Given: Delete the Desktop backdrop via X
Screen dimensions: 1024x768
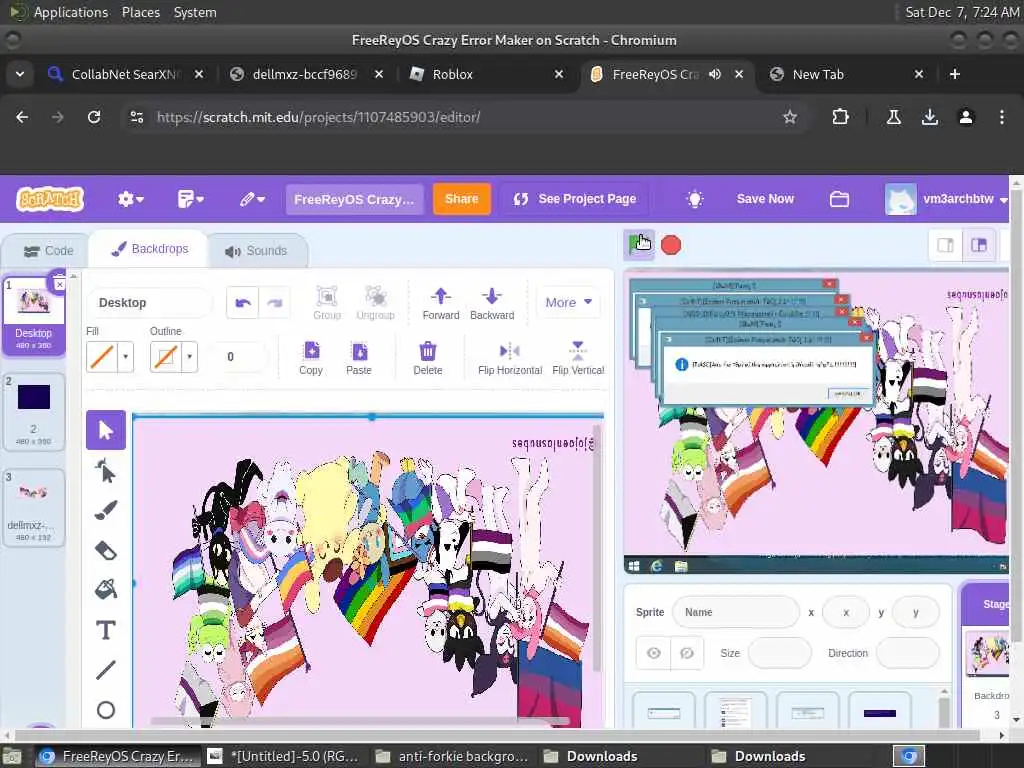Looking at the screenshot, I should coord(59,284).
